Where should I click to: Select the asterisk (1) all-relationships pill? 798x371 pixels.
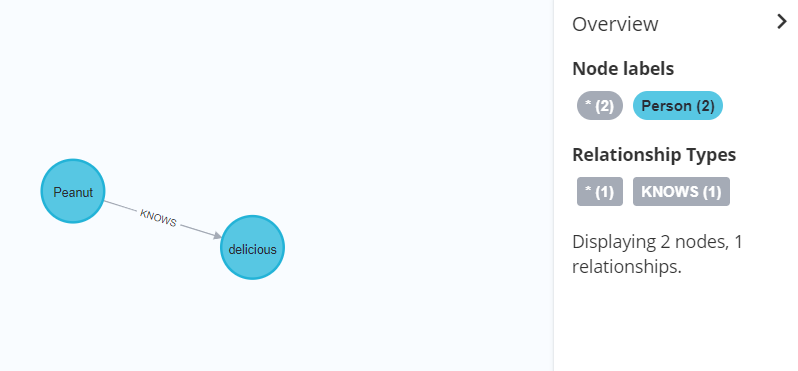(x=600, y=191)
